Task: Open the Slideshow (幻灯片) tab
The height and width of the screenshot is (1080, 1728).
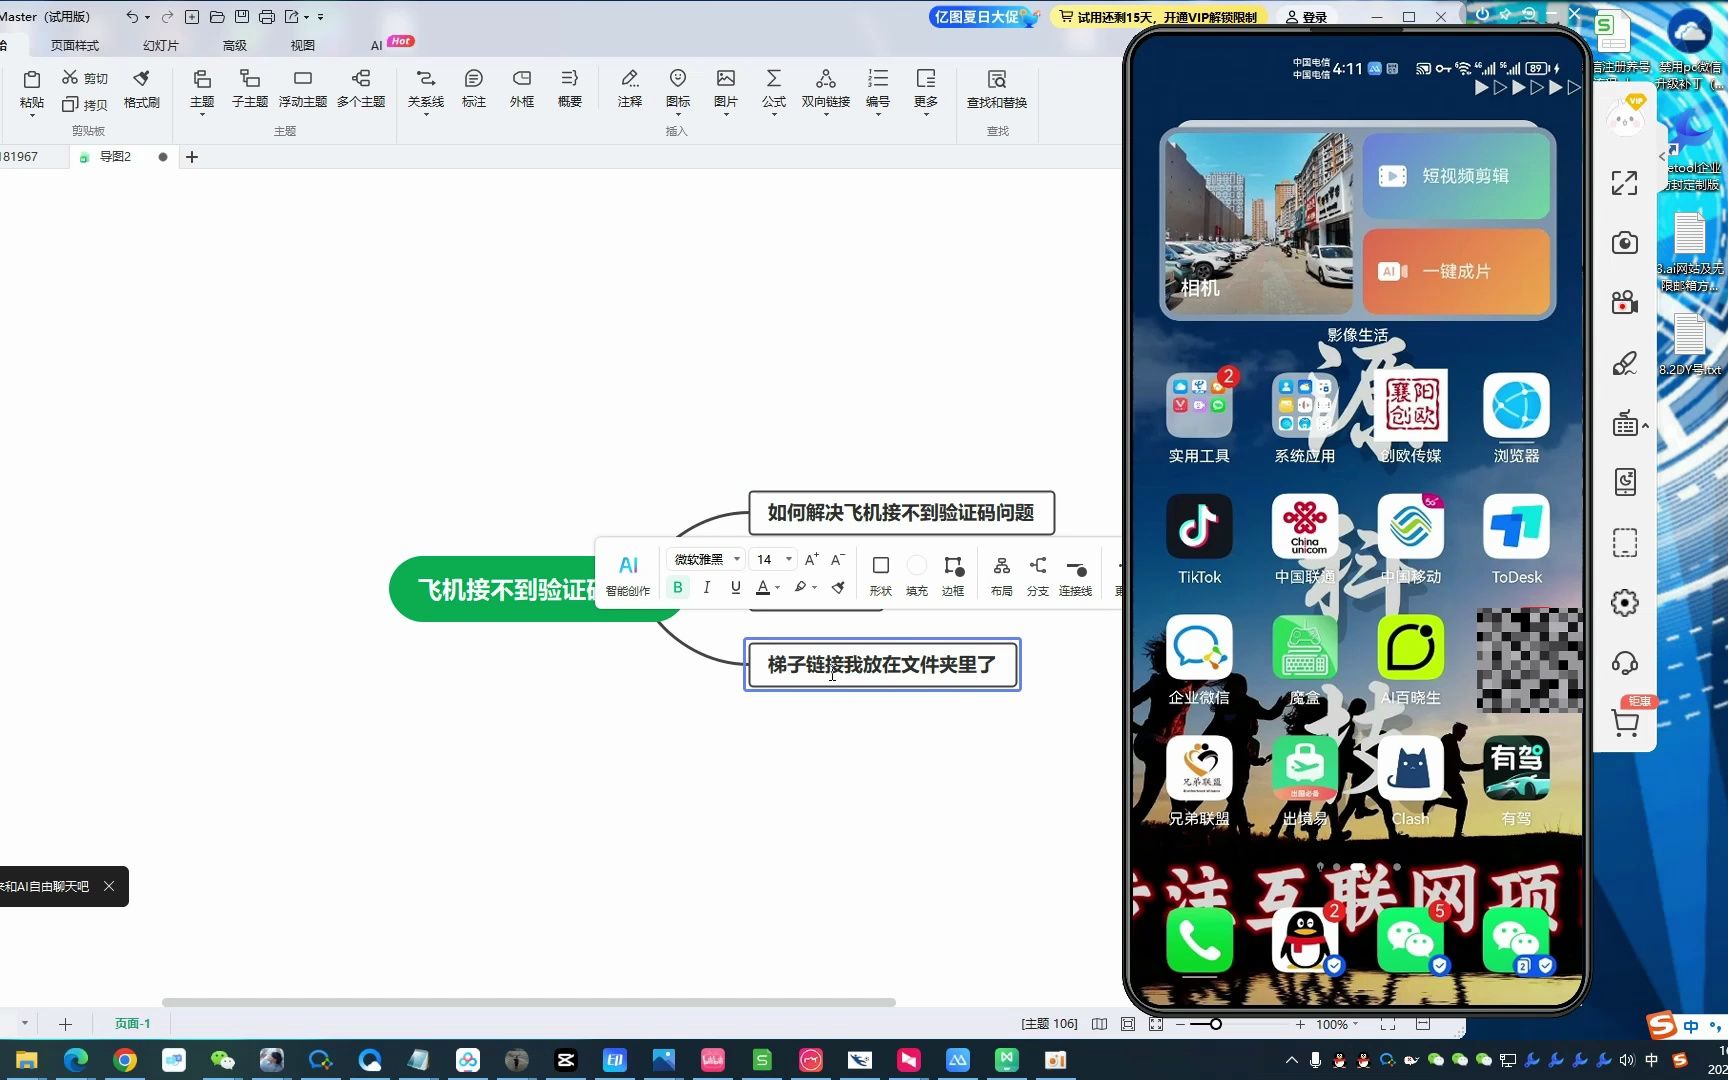Action: point(161,45)
